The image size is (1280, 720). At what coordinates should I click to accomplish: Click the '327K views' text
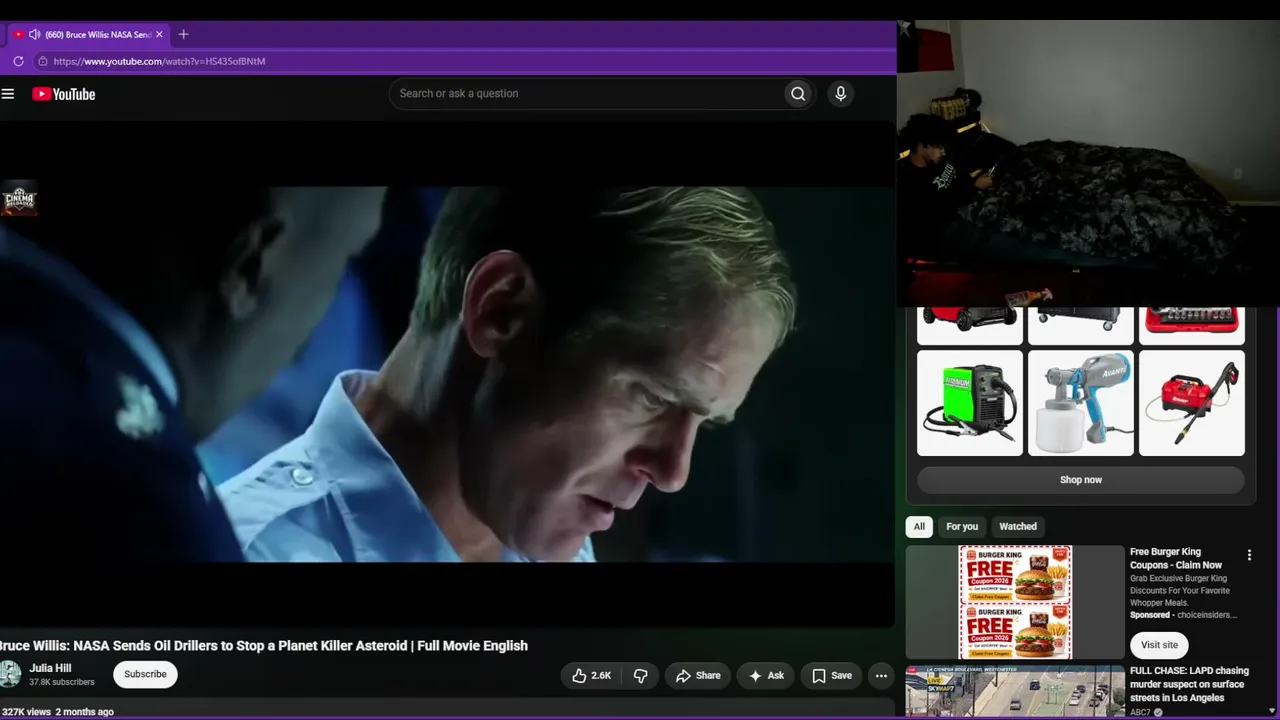26,712
